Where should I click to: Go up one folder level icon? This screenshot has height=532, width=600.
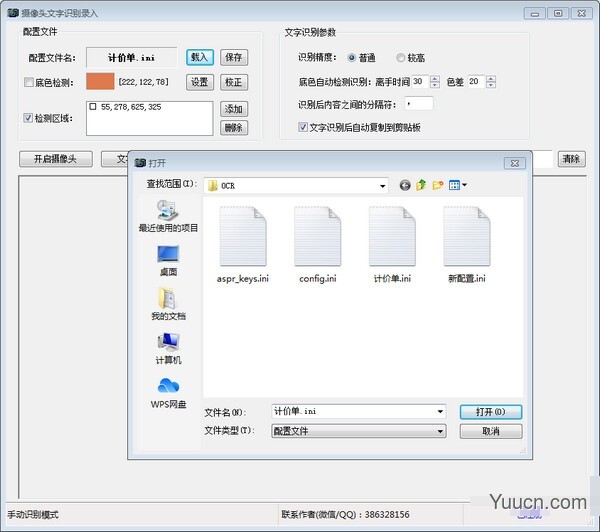click(421, 185)
